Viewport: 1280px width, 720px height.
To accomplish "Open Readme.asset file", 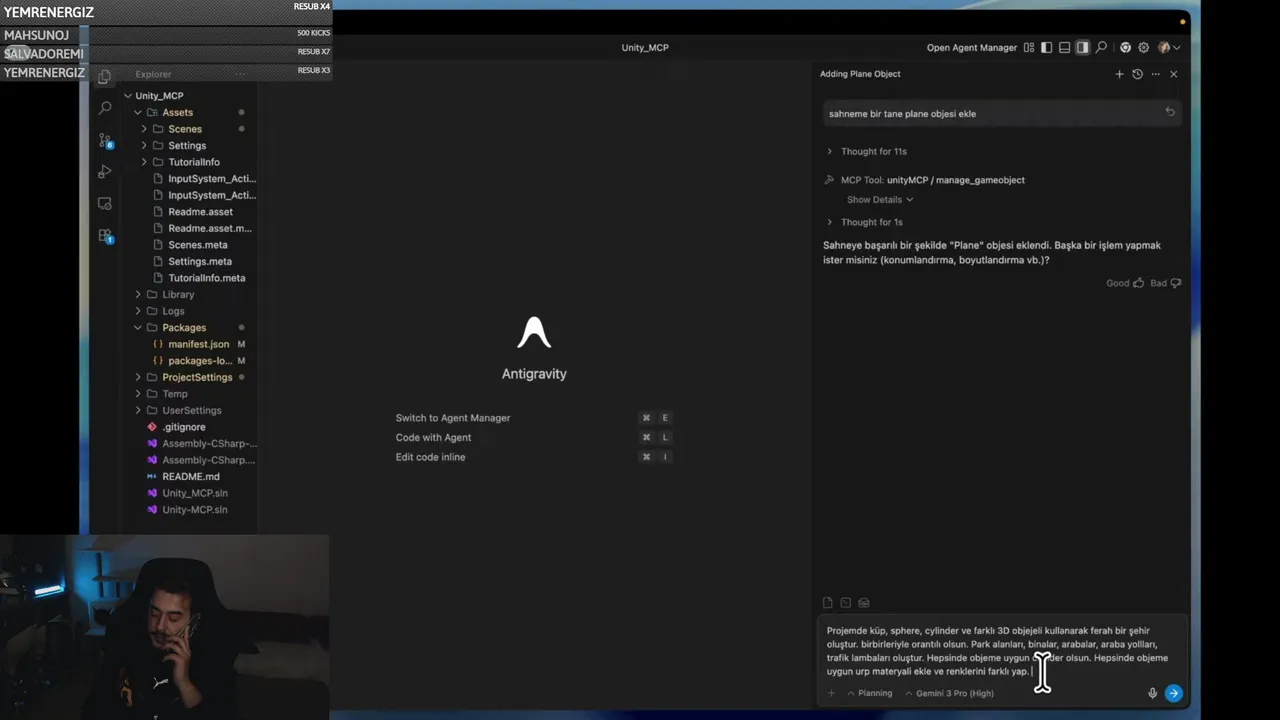I will 200,212.
